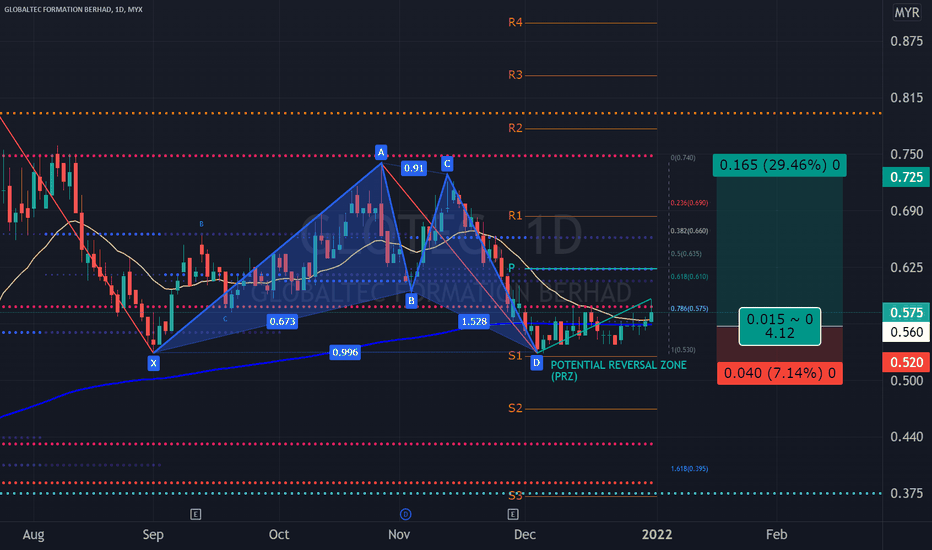The height and width of the screenshot is (550, 932).
Task: Click the 0.5(0.635) Fibonacci label
Action: click(686, 254)
